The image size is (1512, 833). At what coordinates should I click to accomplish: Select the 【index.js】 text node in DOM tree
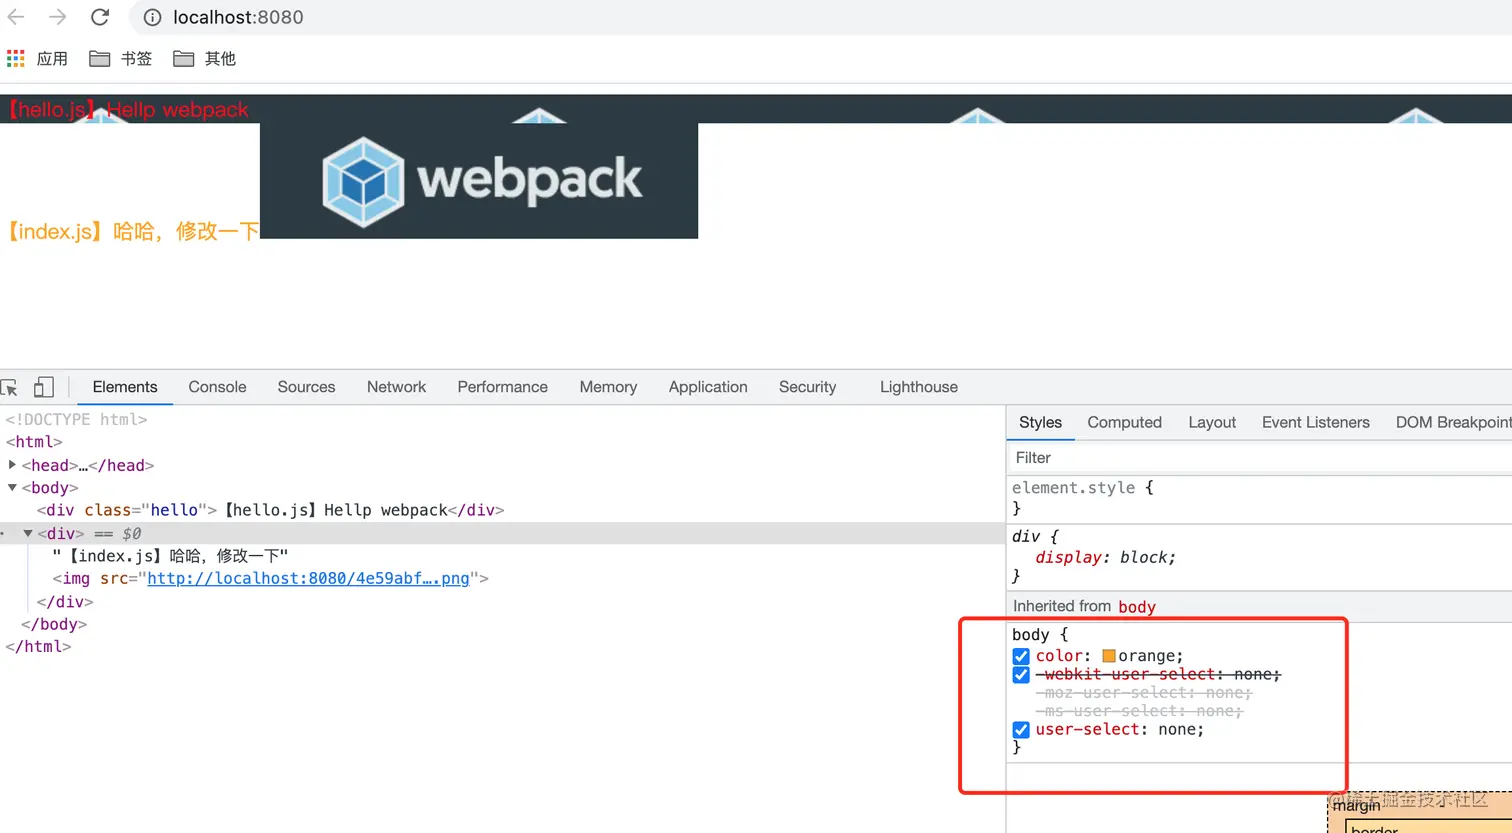(170, 556)
